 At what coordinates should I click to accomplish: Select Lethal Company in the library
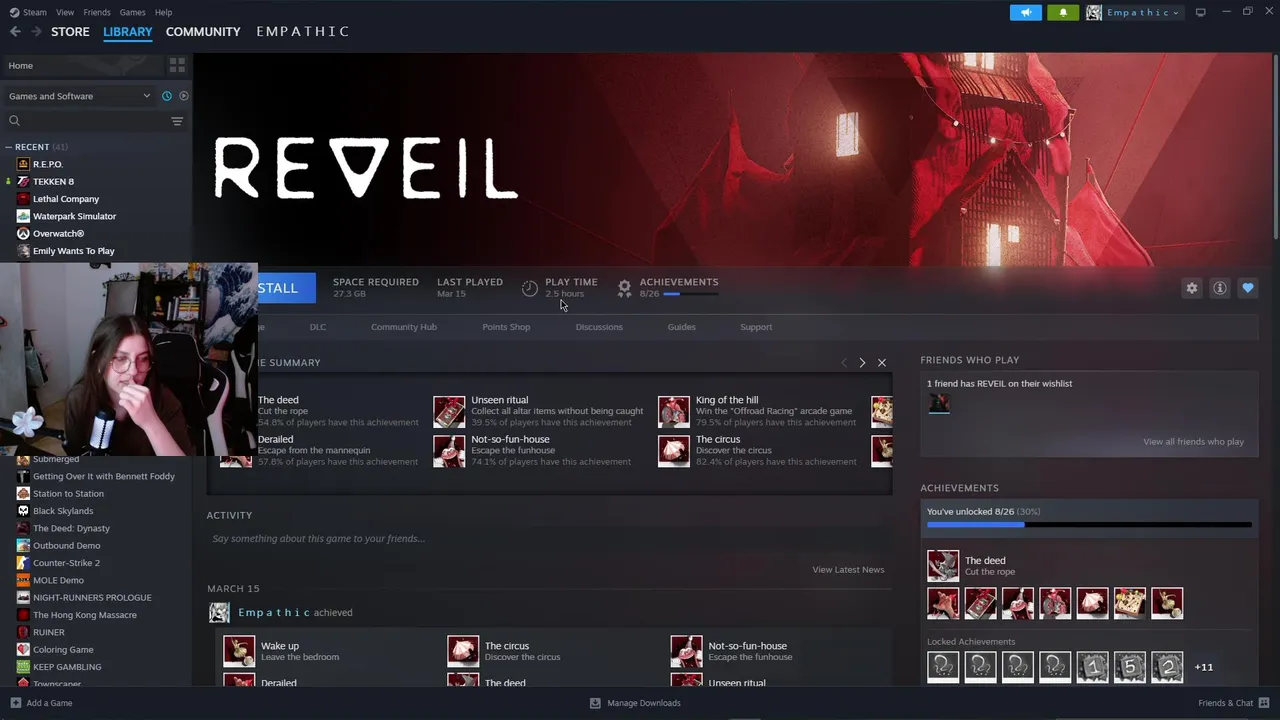coord(66,199)
